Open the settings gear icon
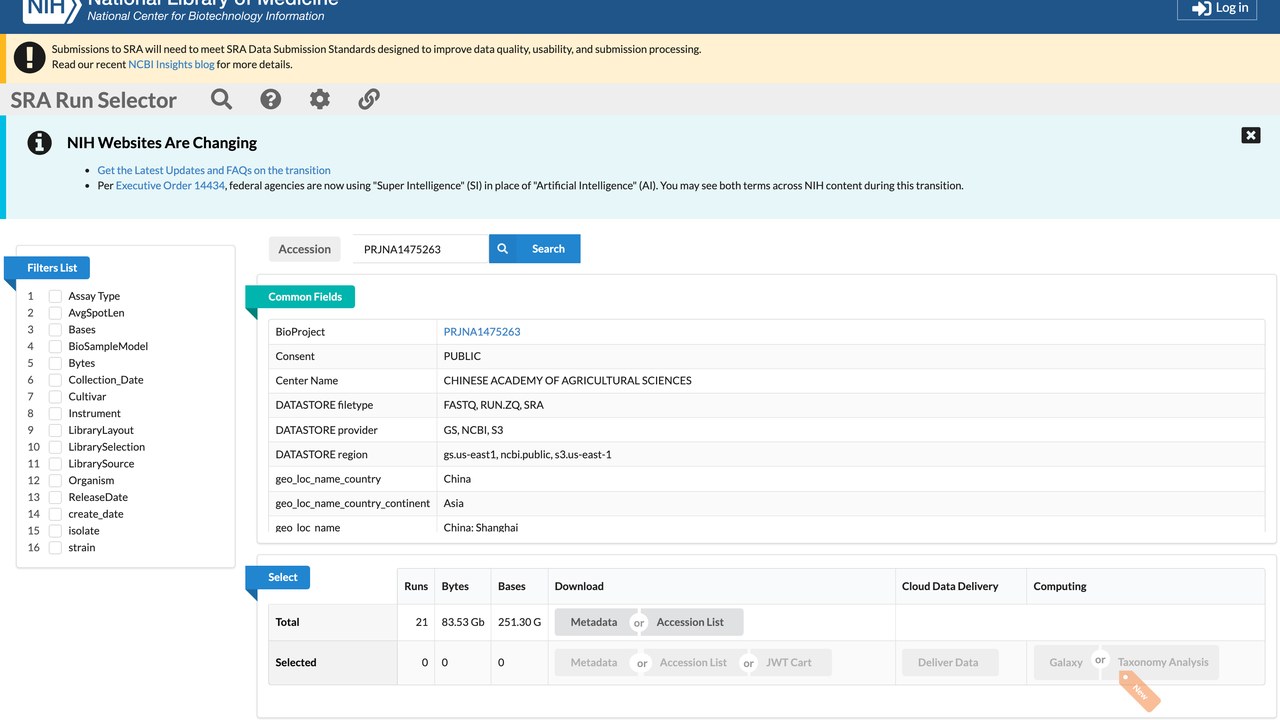 [320, 99]
